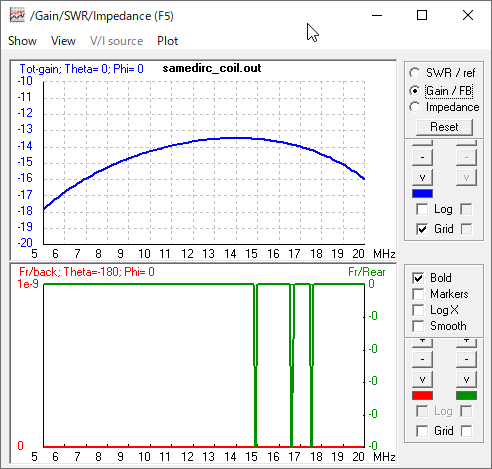The width and height of the screenshot is (492, 469).
Task: Disable the Bold checkbox
Action: coord(418,278)
